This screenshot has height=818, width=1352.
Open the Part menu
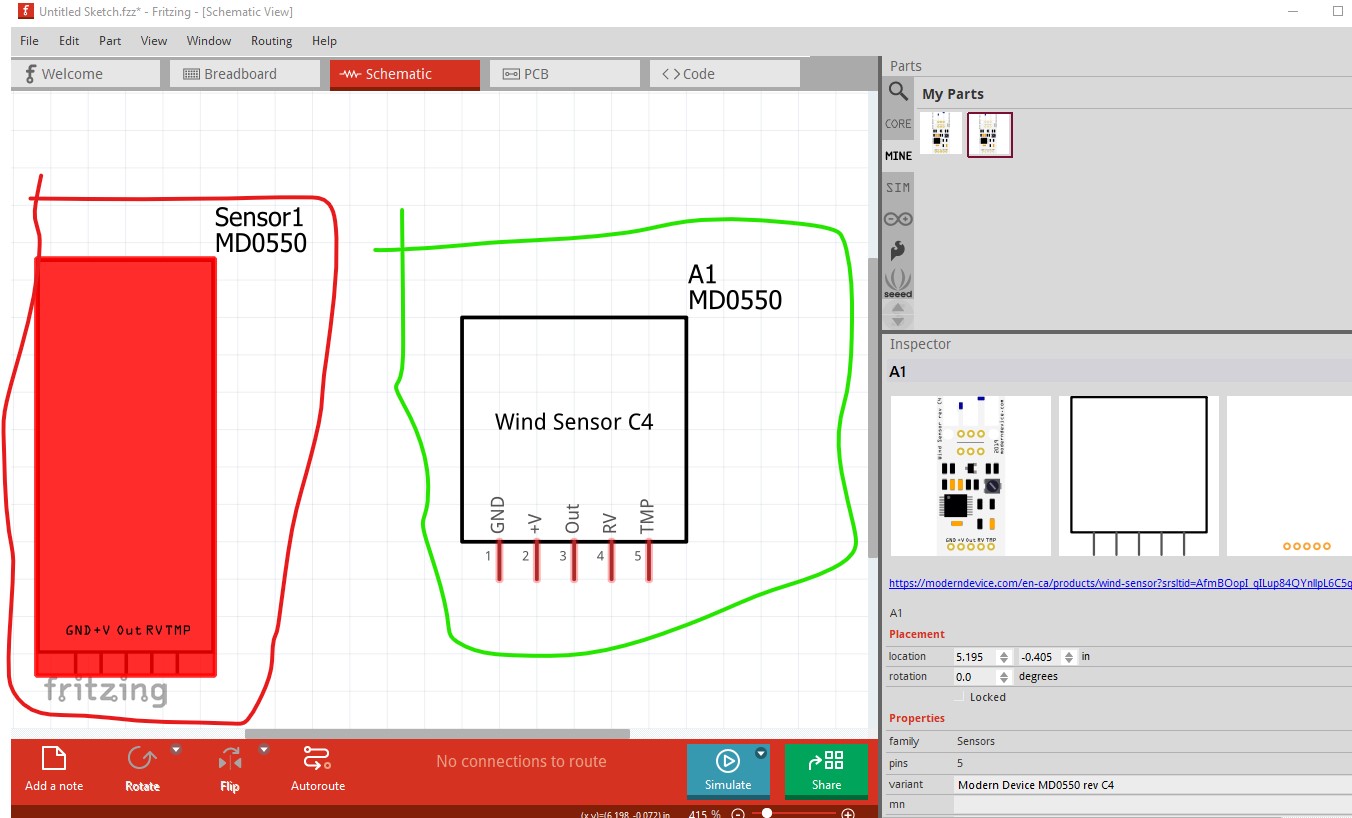tap(110, 41)
